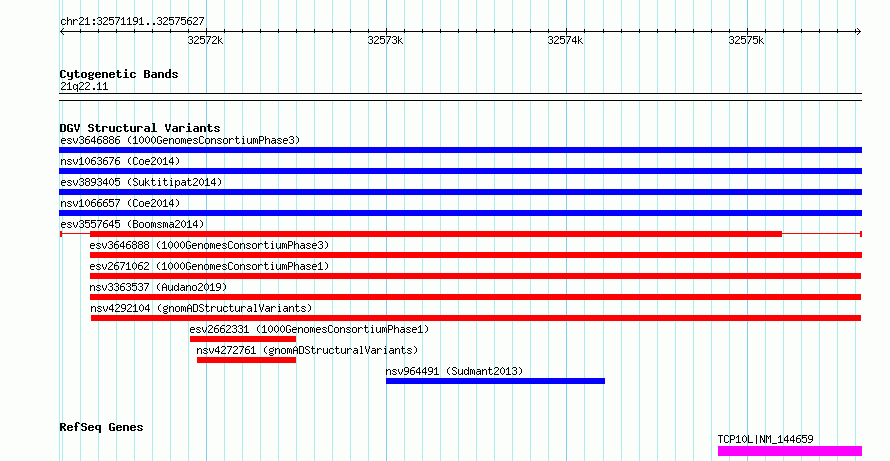Click the esv2671062 (1000GenomesConsortiumPhase1) label
This screenshot has height=461, width=890.
pos(209,266)
